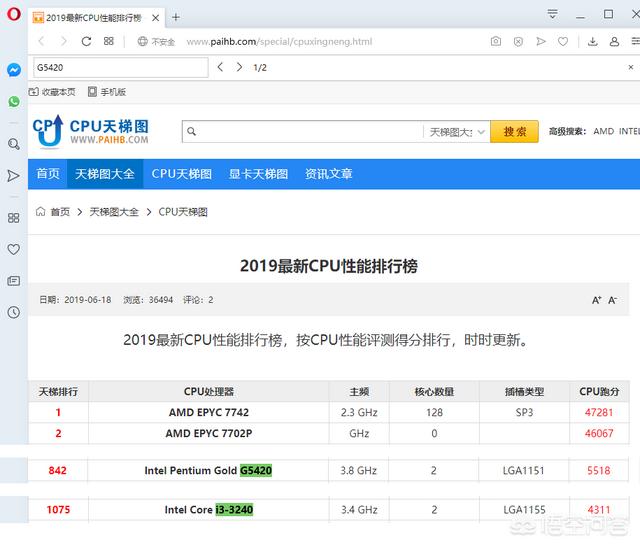The height and width of the screenshot is (547, 640).
Task: Jump to the next find match
Action: point(240,67)
